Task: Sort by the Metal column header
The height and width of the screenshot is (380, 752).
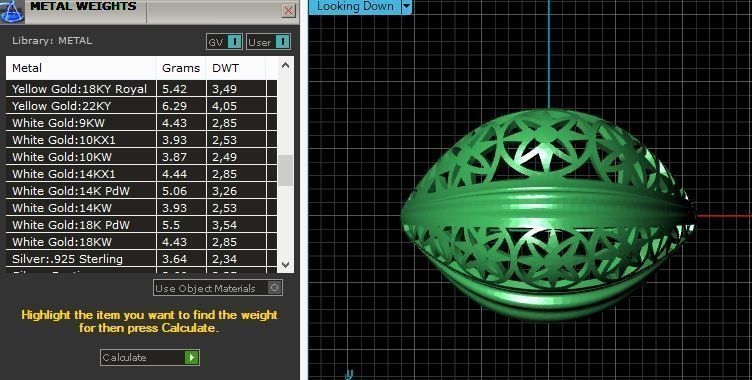Action: pos(81,68)
